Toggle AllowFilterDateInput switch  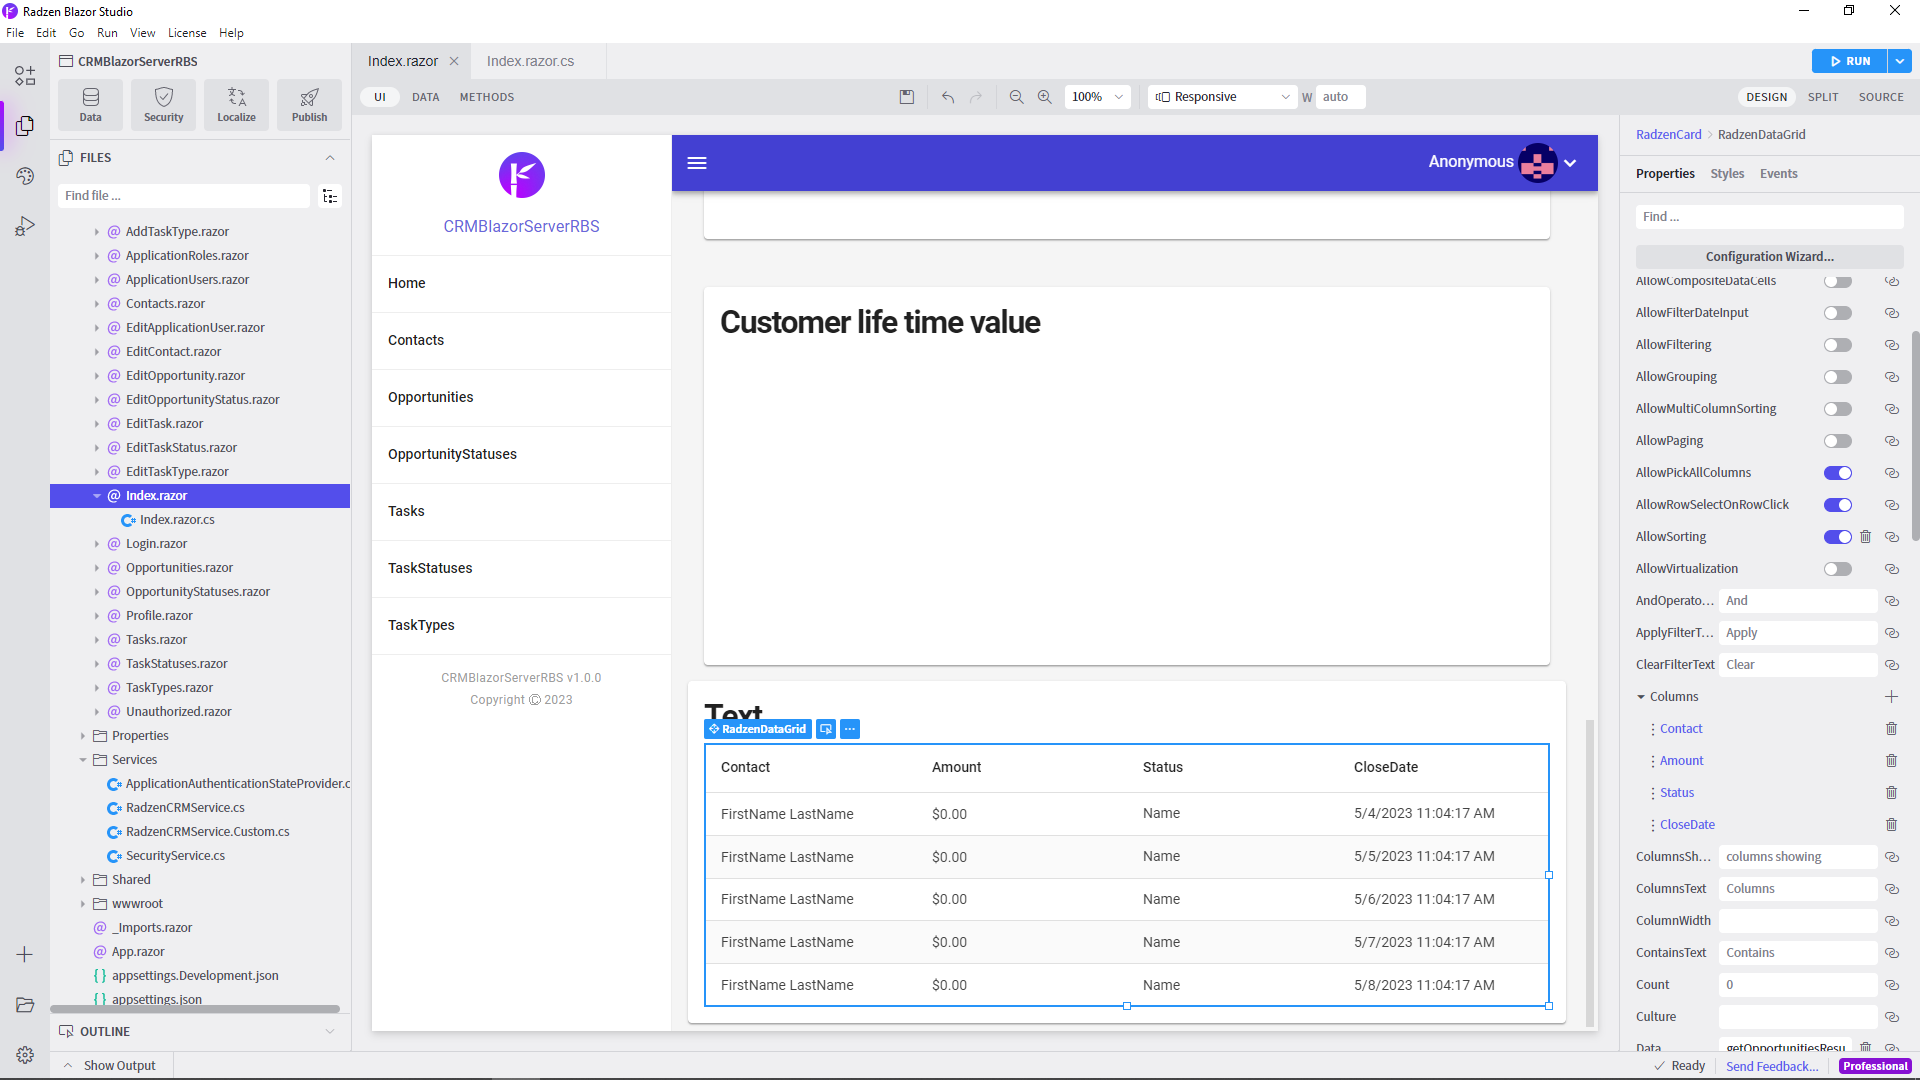(x=1837, y=313)
